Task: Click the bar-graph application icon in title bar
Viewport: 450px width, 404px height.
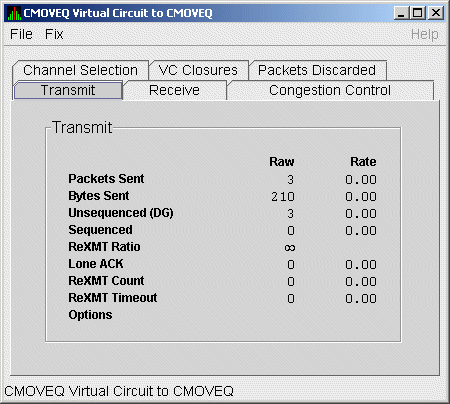Action: click(x=14, y=13)
